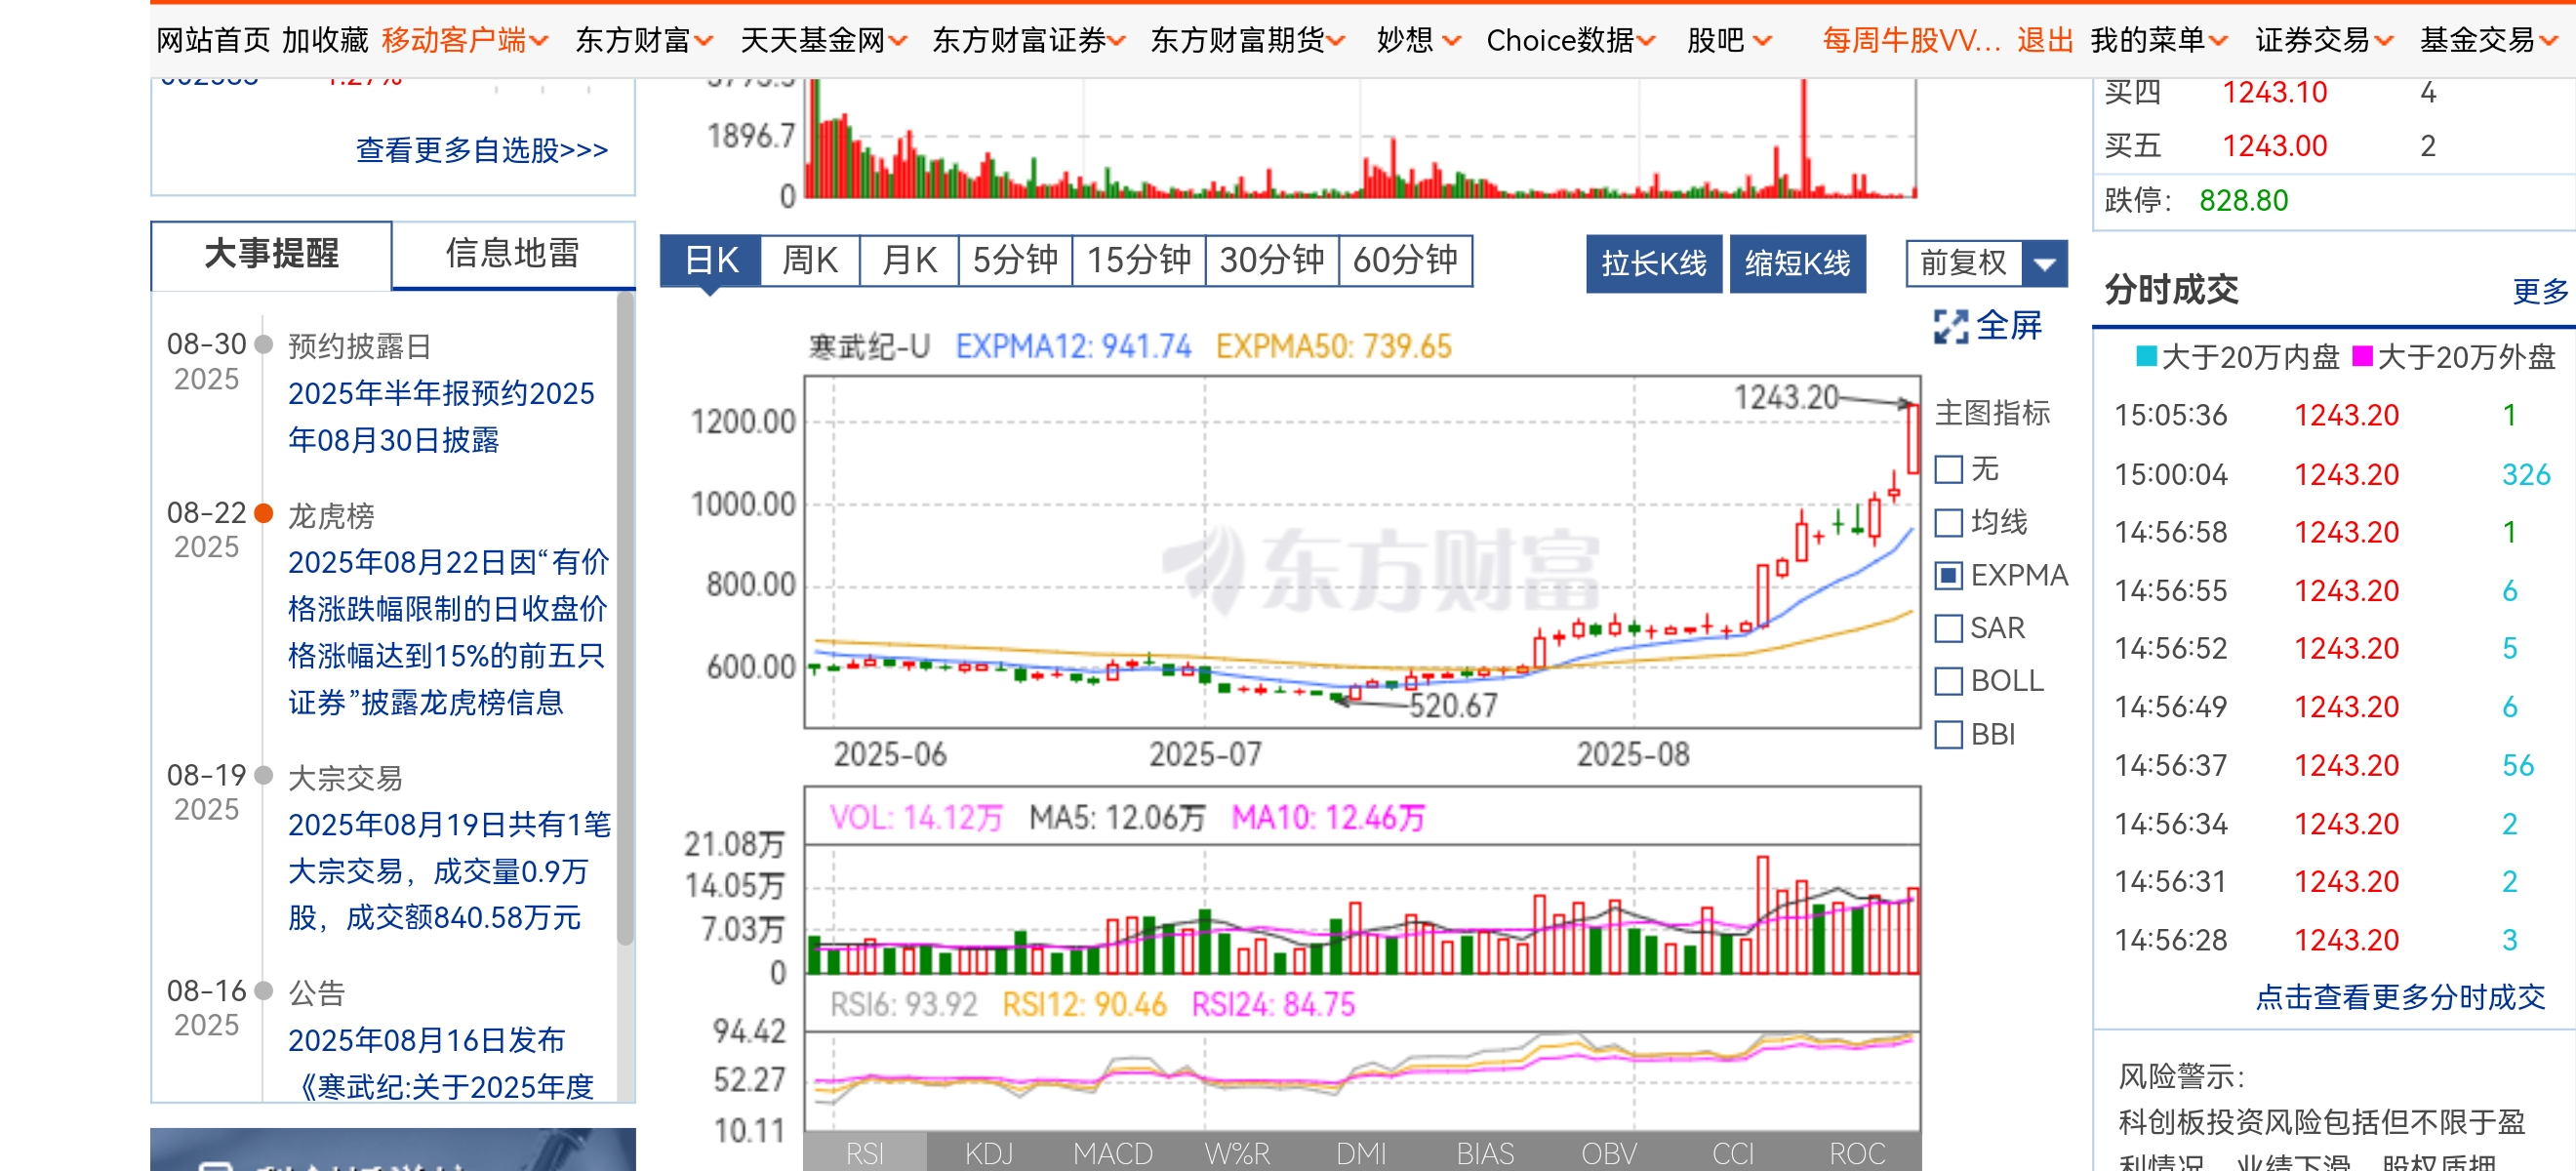This screenshot has height=1171, width=2576.
Task: Click the 加收藏 link
Action: point(325,41)
